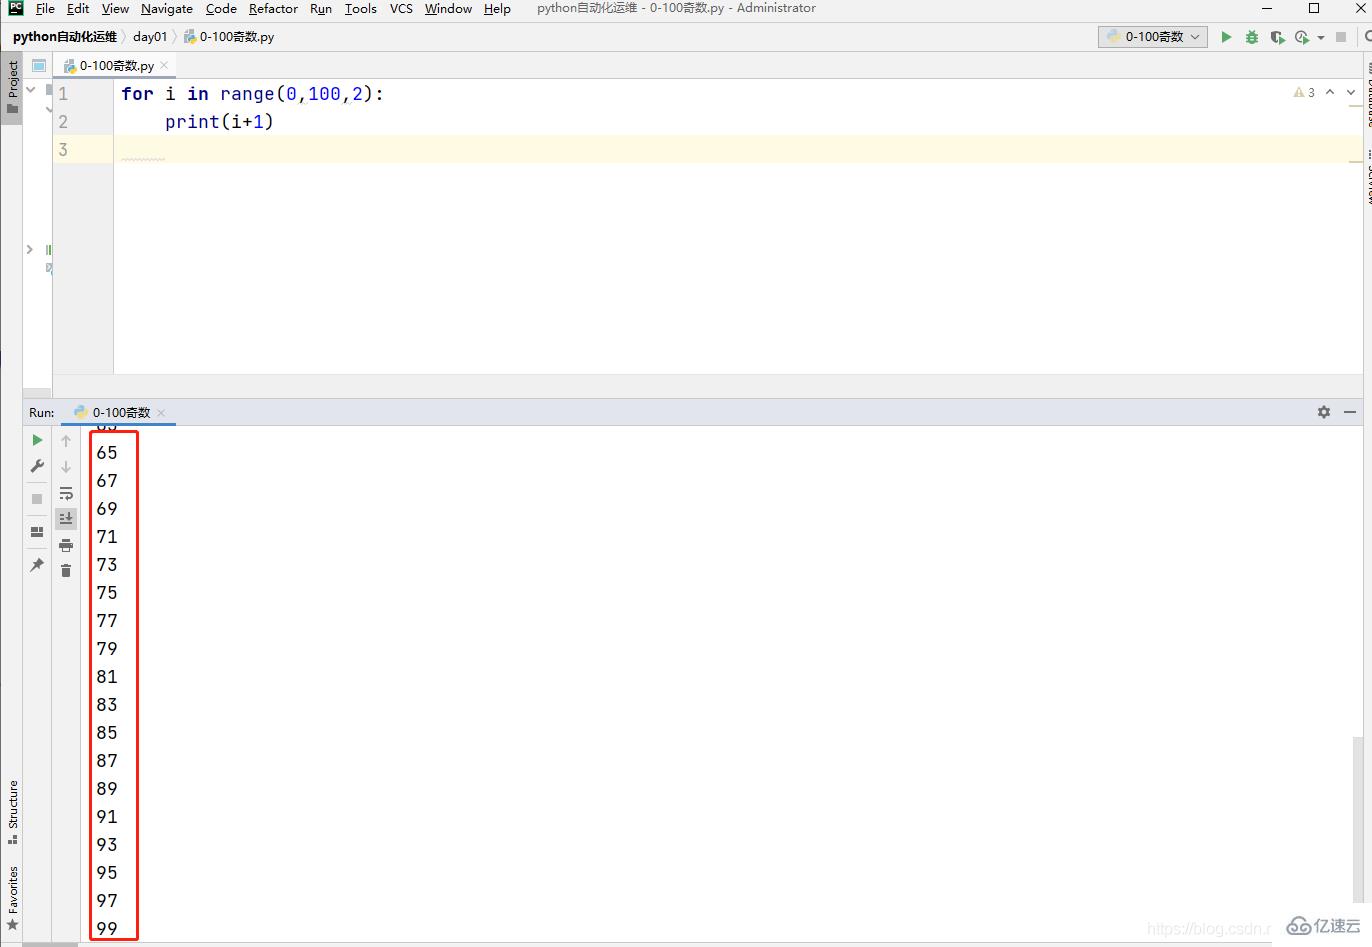Open Search Everywhere magnifier icon
Screen dimensions: 1372x947
1367,37
